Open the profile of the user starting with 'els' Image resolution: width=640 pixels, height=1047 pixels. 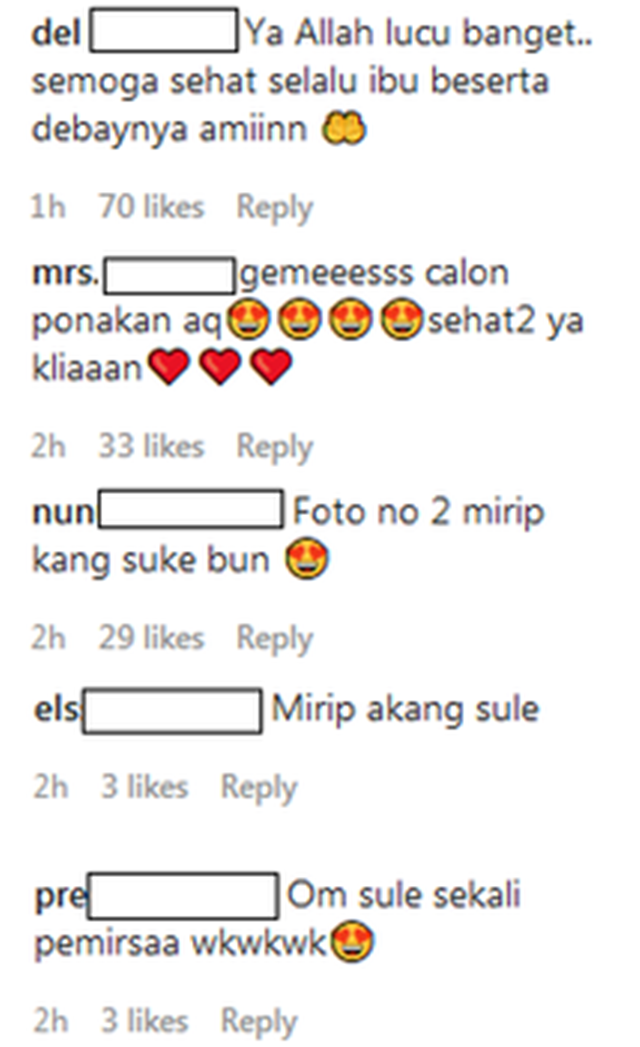pyautogui.click(x=148, y=710)
